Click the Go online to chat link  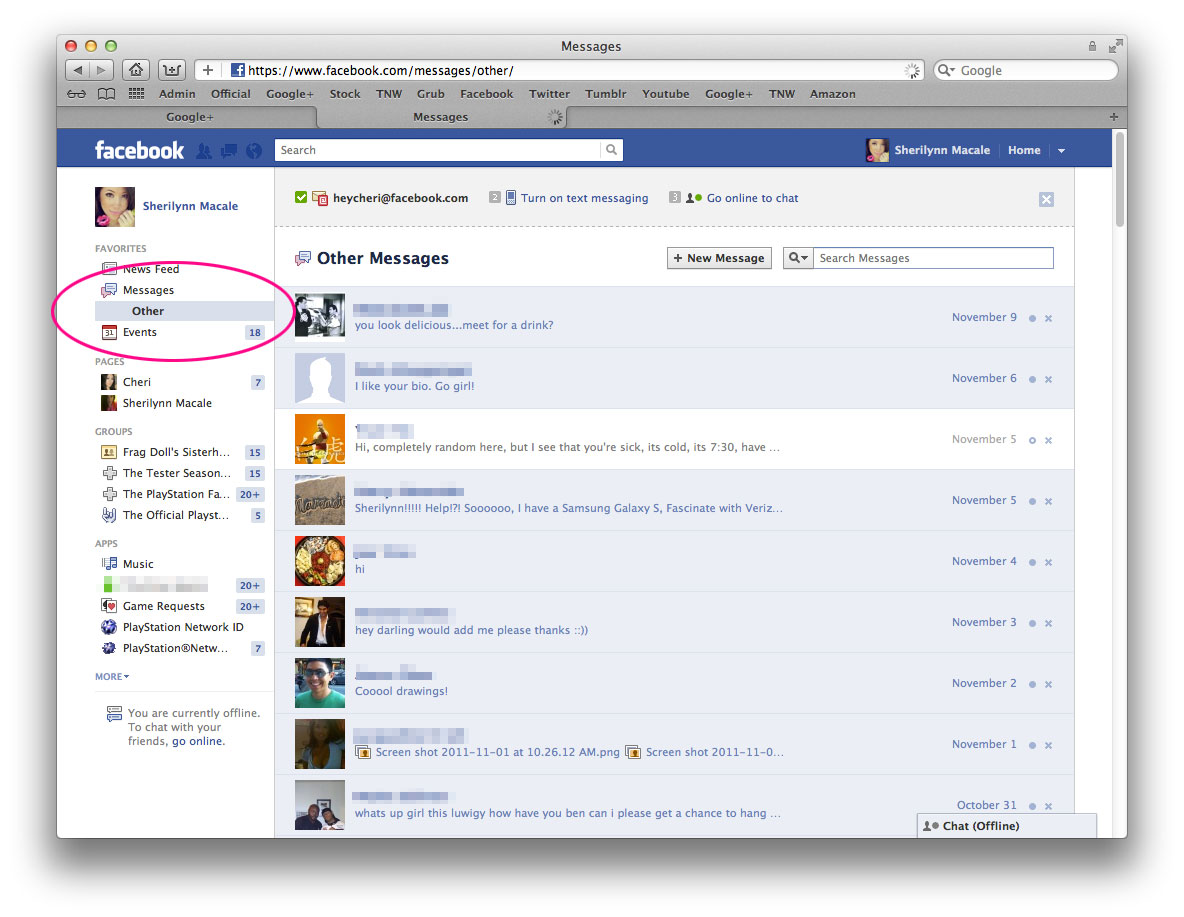coord(752,198)
